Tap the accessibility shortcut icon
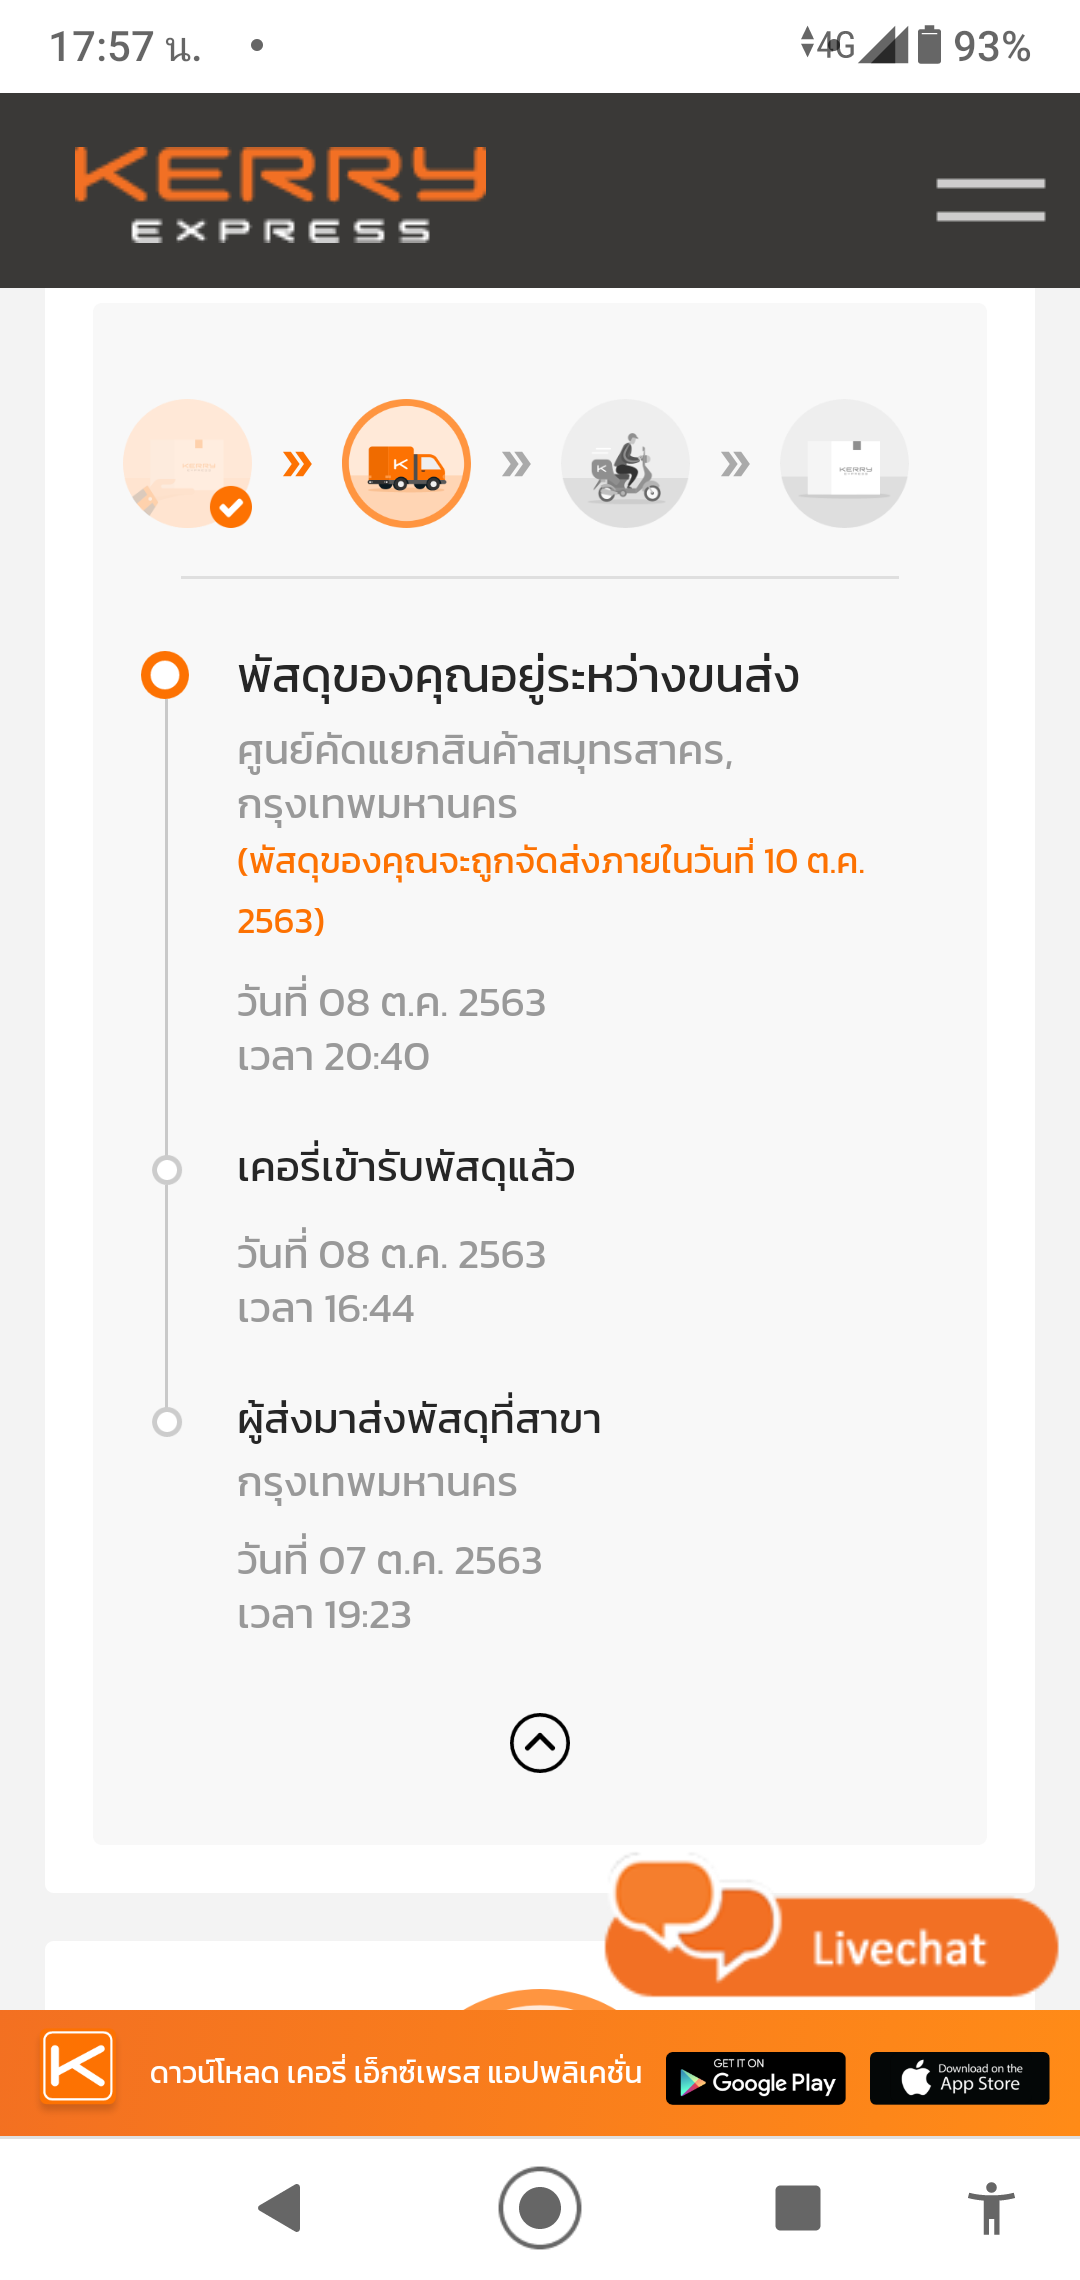The width and height of the screenshot is (1080, 2280). [x=991, y=2207]
